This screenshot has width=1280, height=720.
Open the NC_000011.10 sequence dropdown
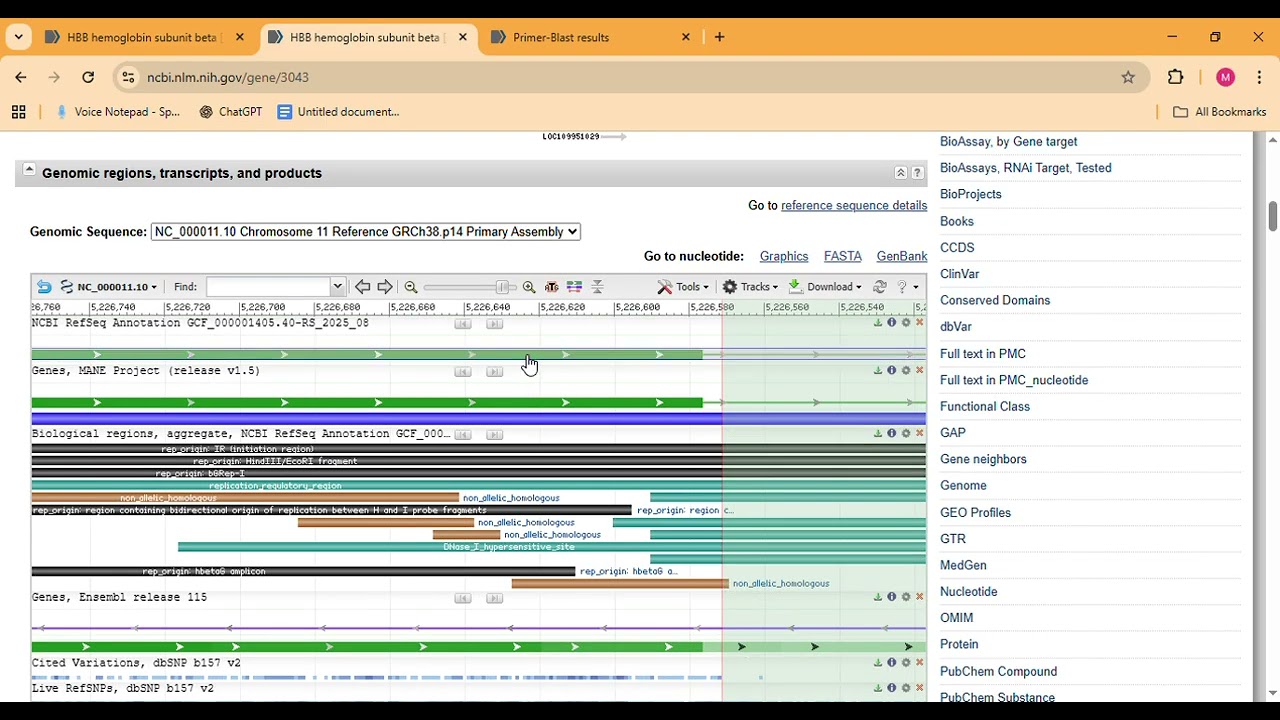point(109,287)
